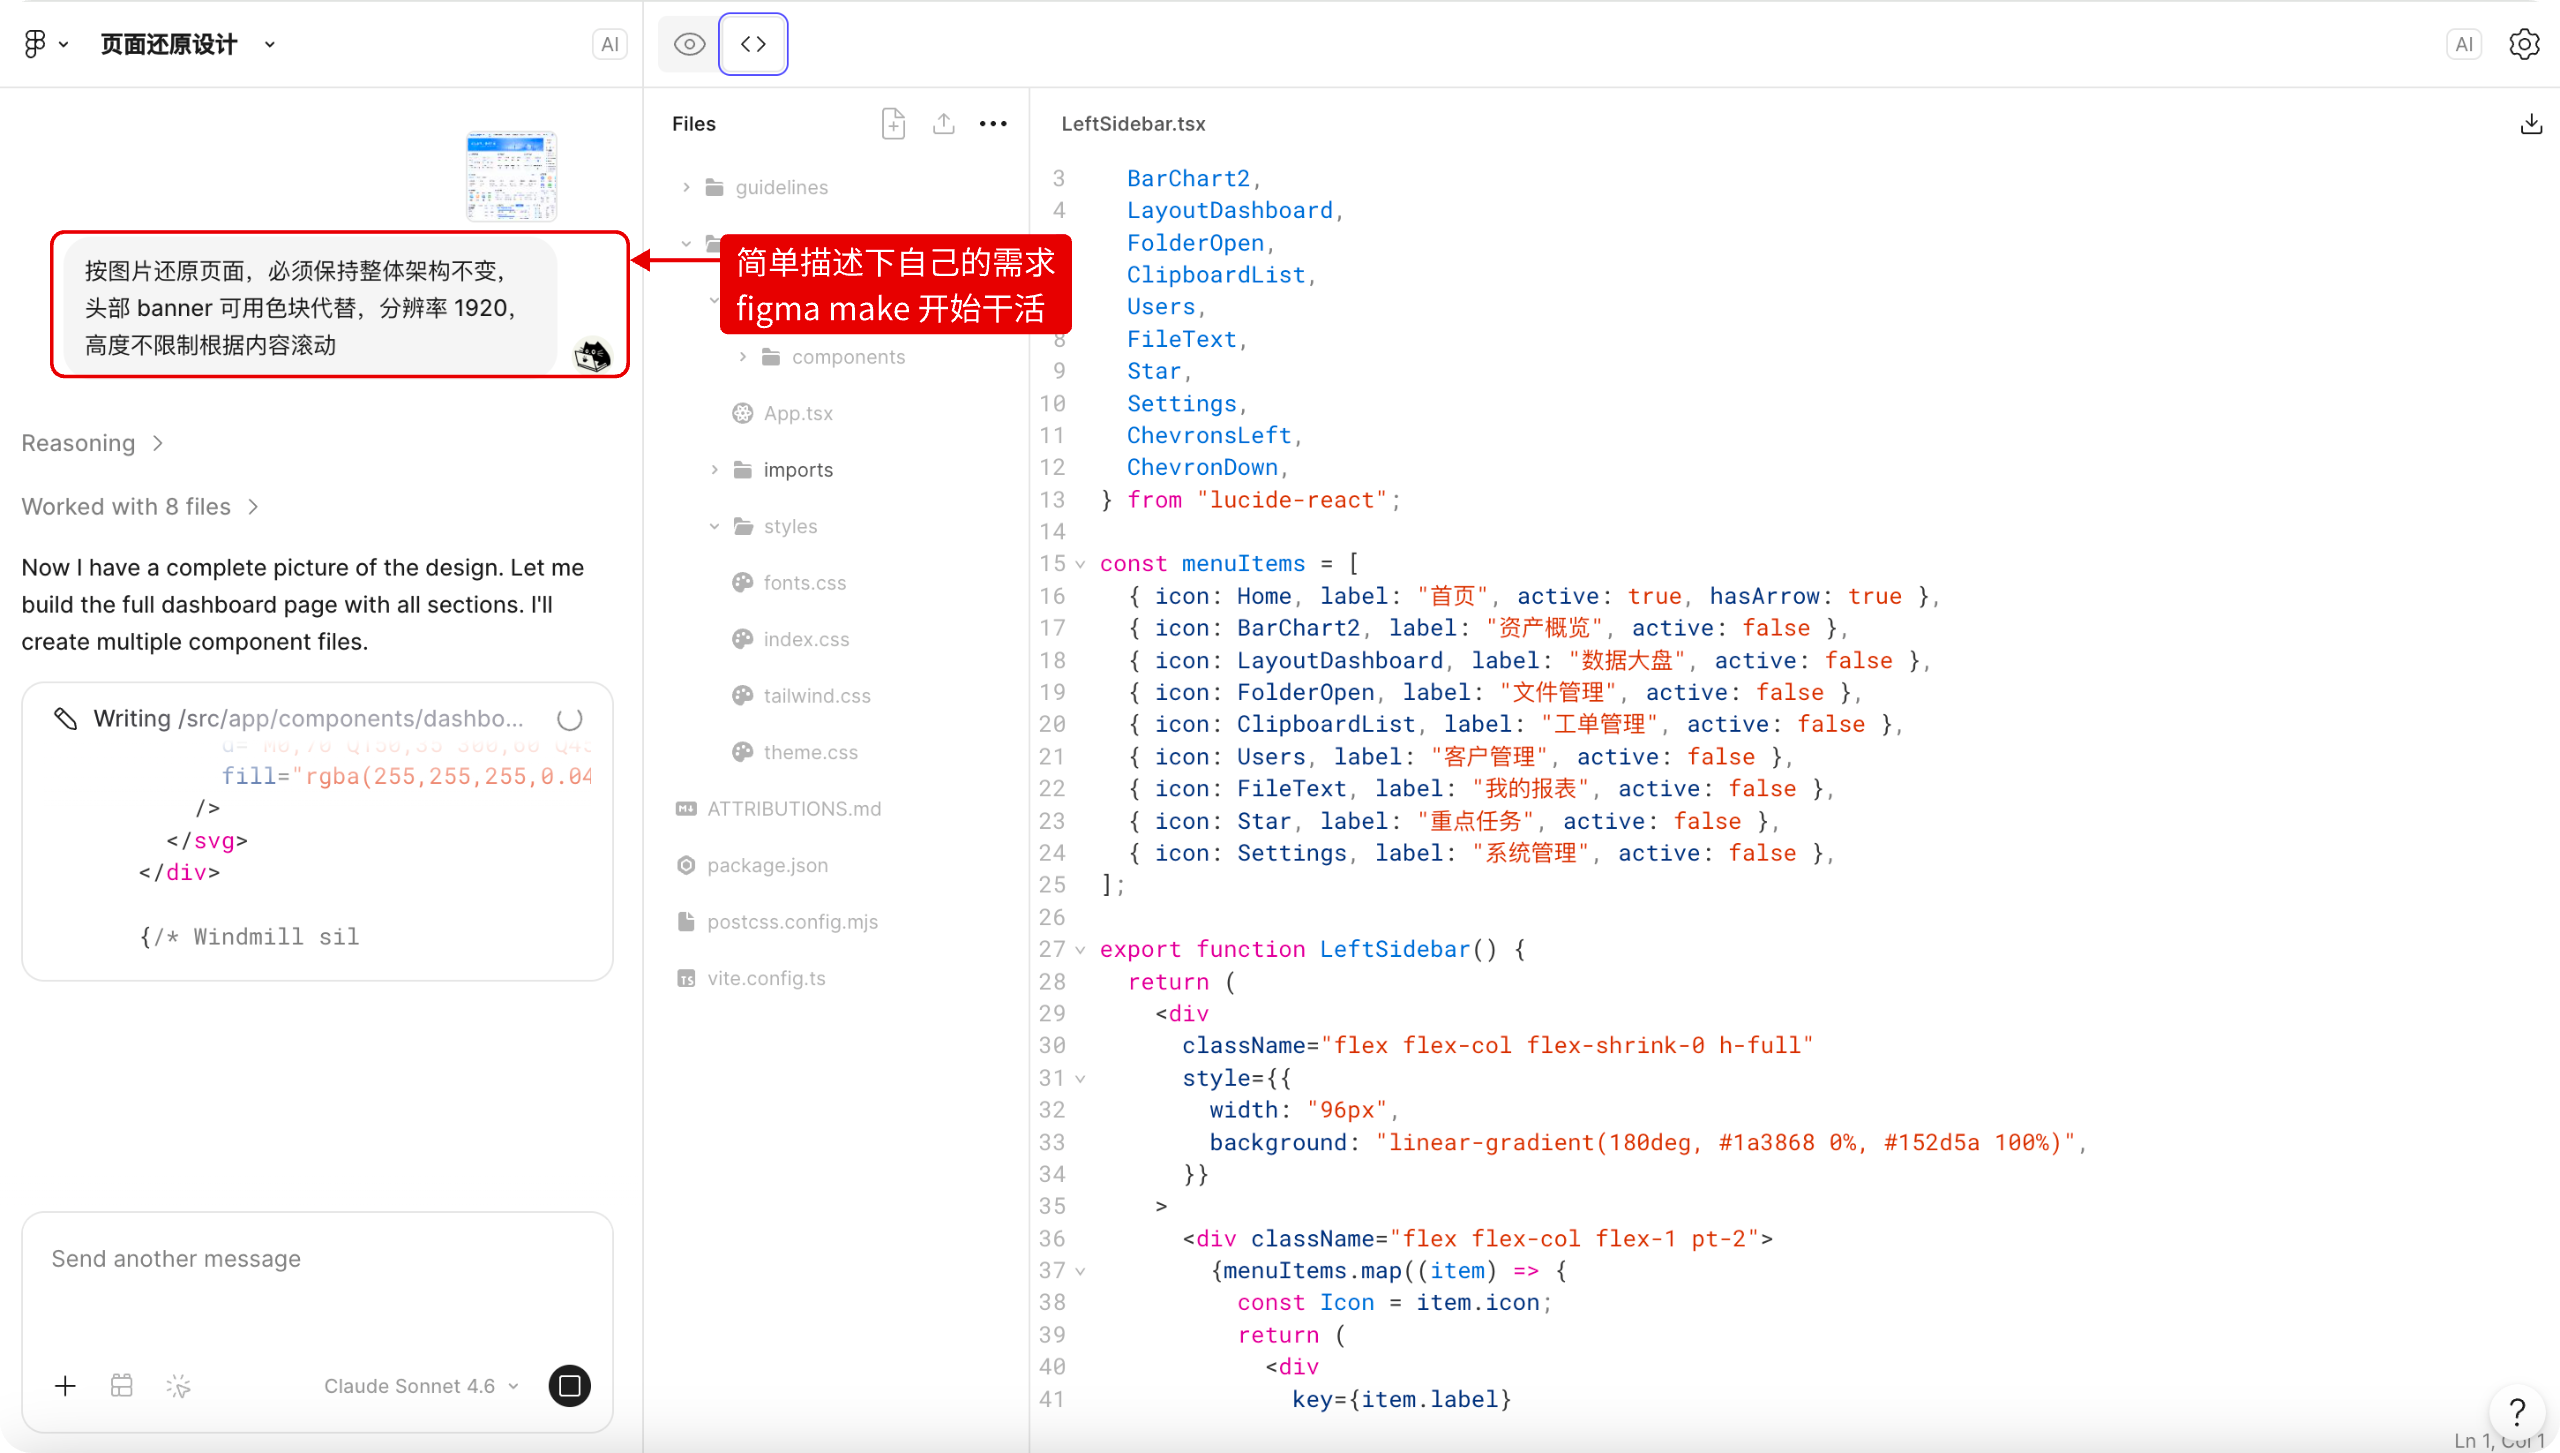Add an attachment with the plus icon
The height and width of the screenshot is (1453, 2560).
[65, 1386]
